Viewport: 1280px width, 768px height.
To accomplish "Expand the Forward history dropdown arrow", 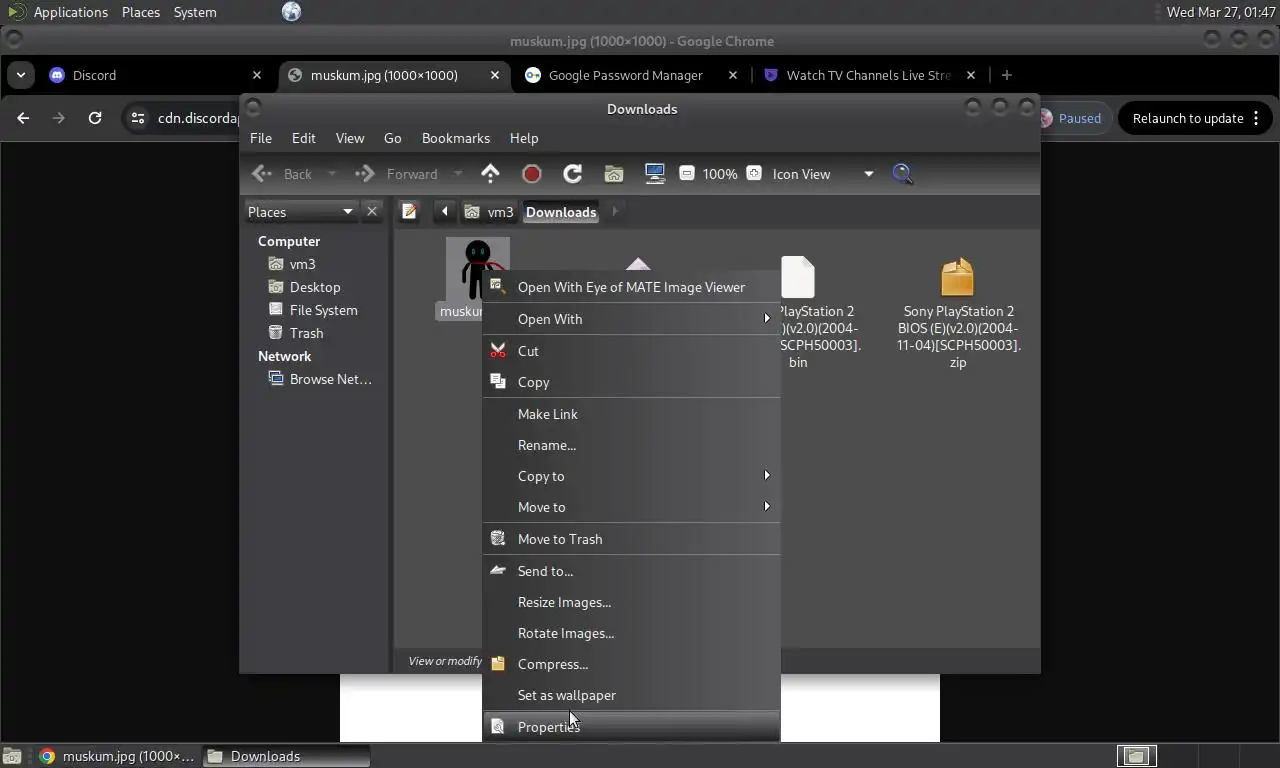I will [x=458, y=174].
